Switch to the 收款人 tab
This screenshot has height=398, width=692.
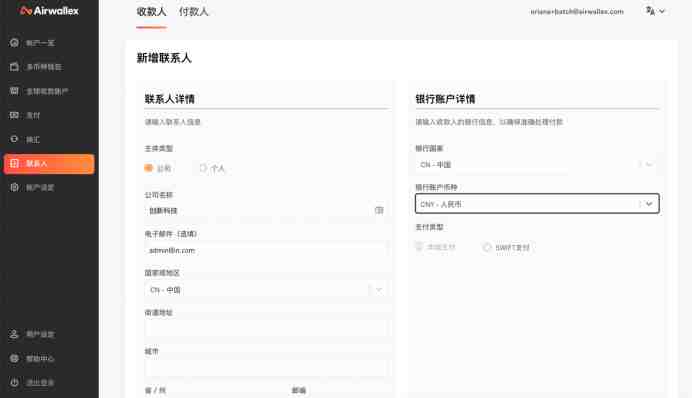151,12
